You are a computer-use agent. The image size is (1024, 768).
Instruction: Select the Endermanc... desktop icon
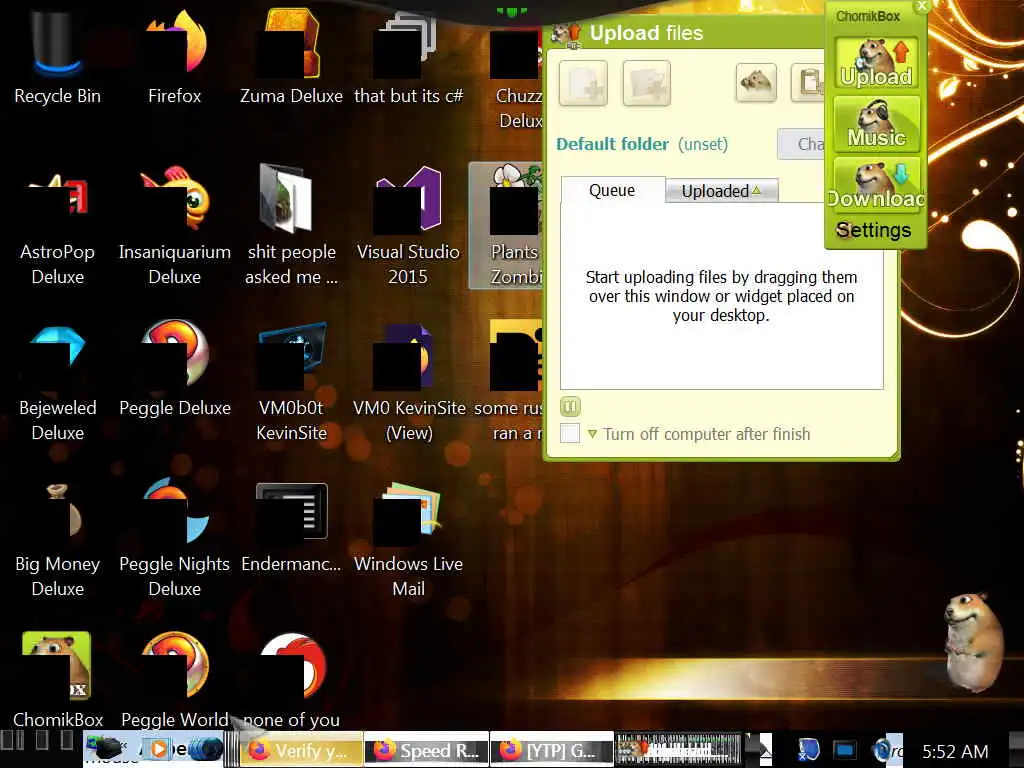[x=291, y=528]
